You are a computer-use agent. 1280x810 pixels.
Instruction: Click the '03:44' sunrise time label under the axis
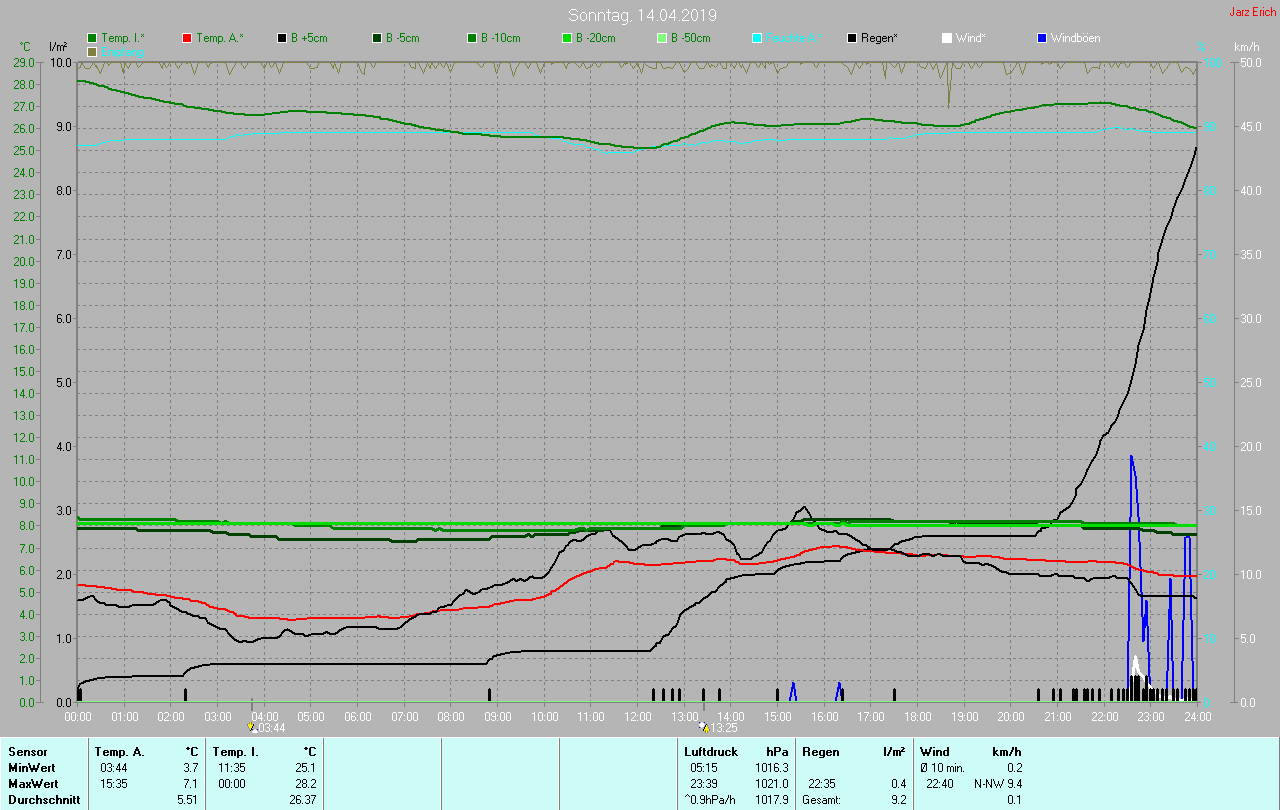click(x=272, y=728)
